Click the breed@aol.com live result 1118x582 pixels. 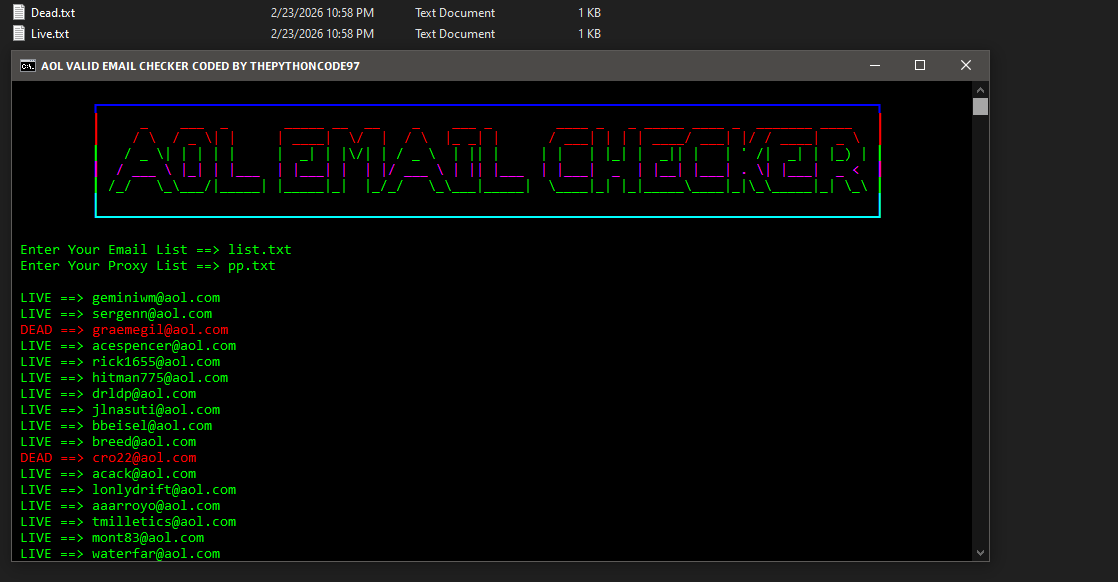[x=144, y=441]
